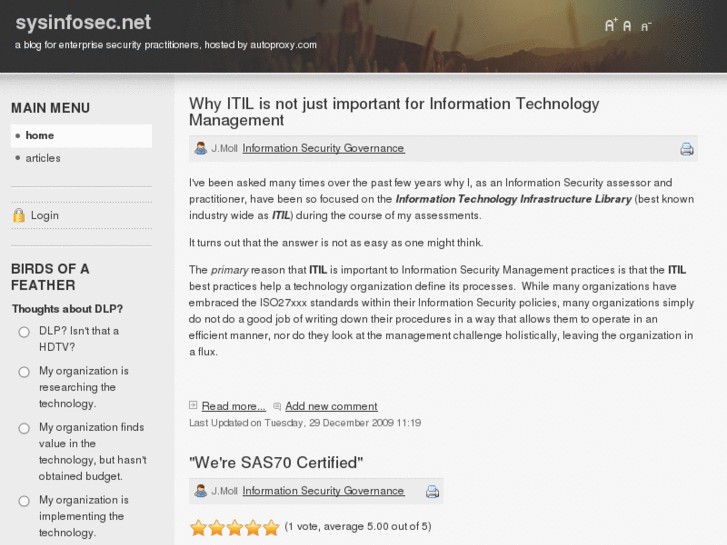This screenshot has height=545, width=727.
Task: Open the "We're SAS70 Certified" article title
Action: [276, 462]
